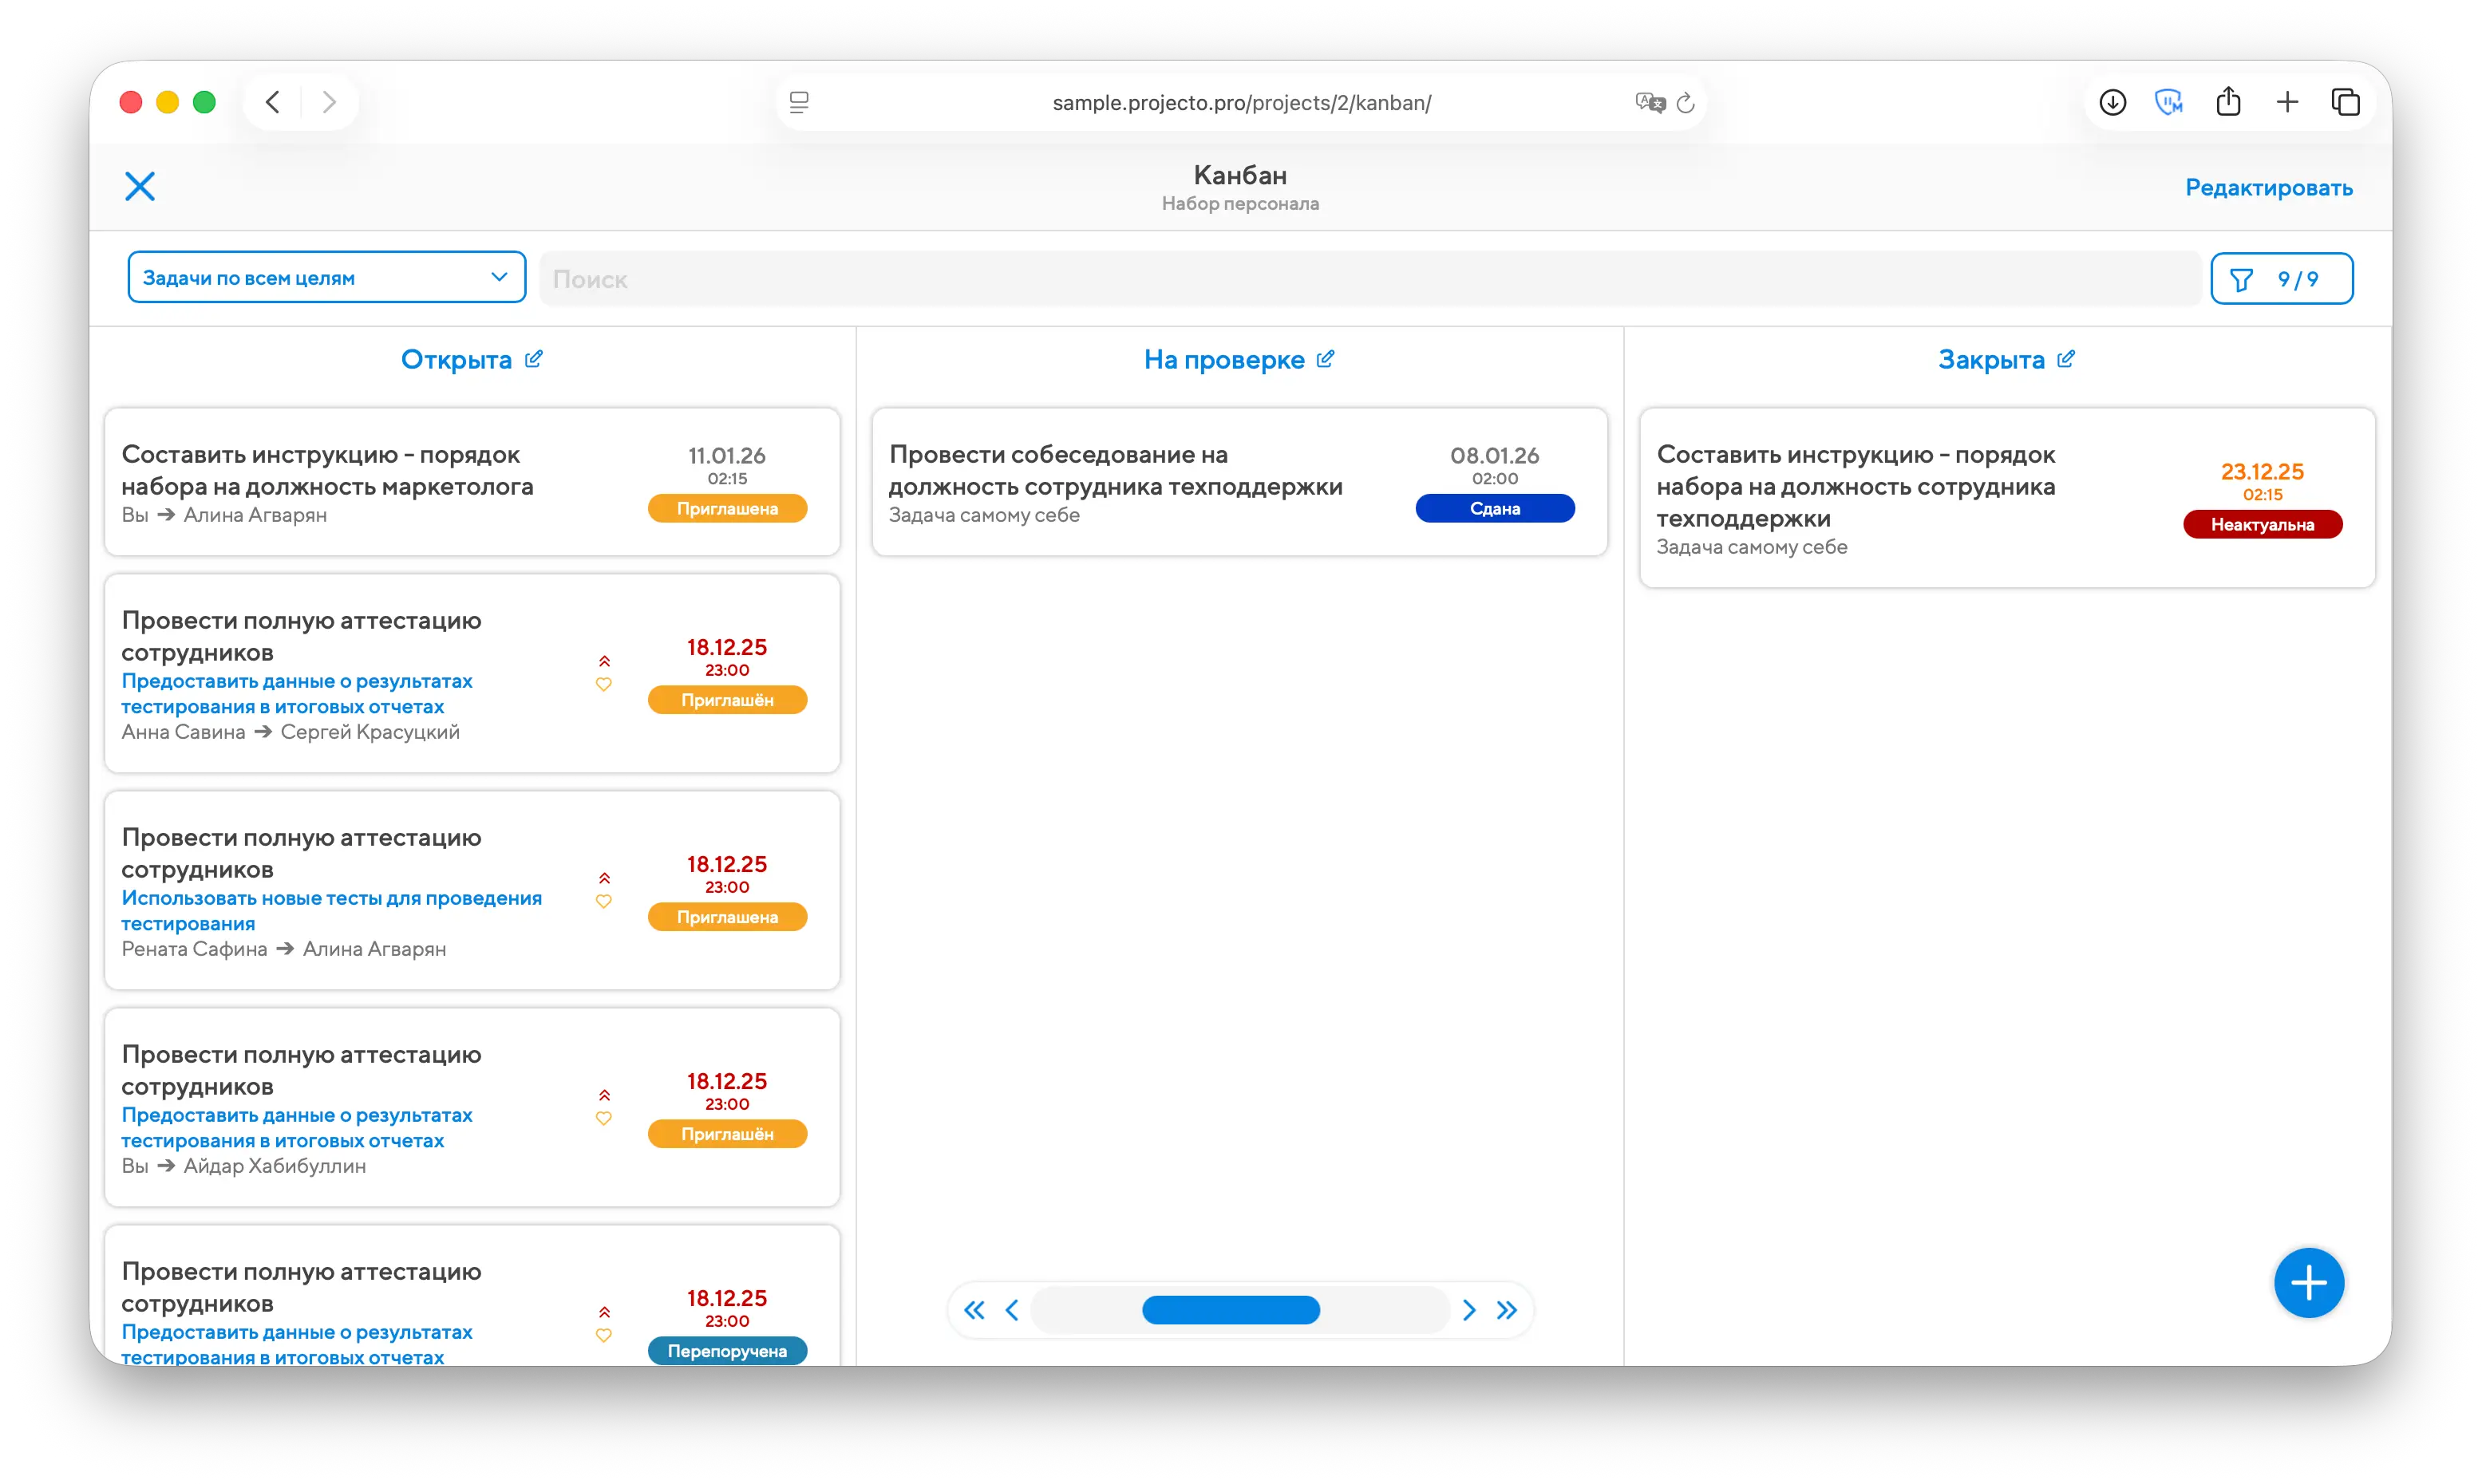Reload the page in the address bar
2482x1484 pixels.
(1685, 103)
